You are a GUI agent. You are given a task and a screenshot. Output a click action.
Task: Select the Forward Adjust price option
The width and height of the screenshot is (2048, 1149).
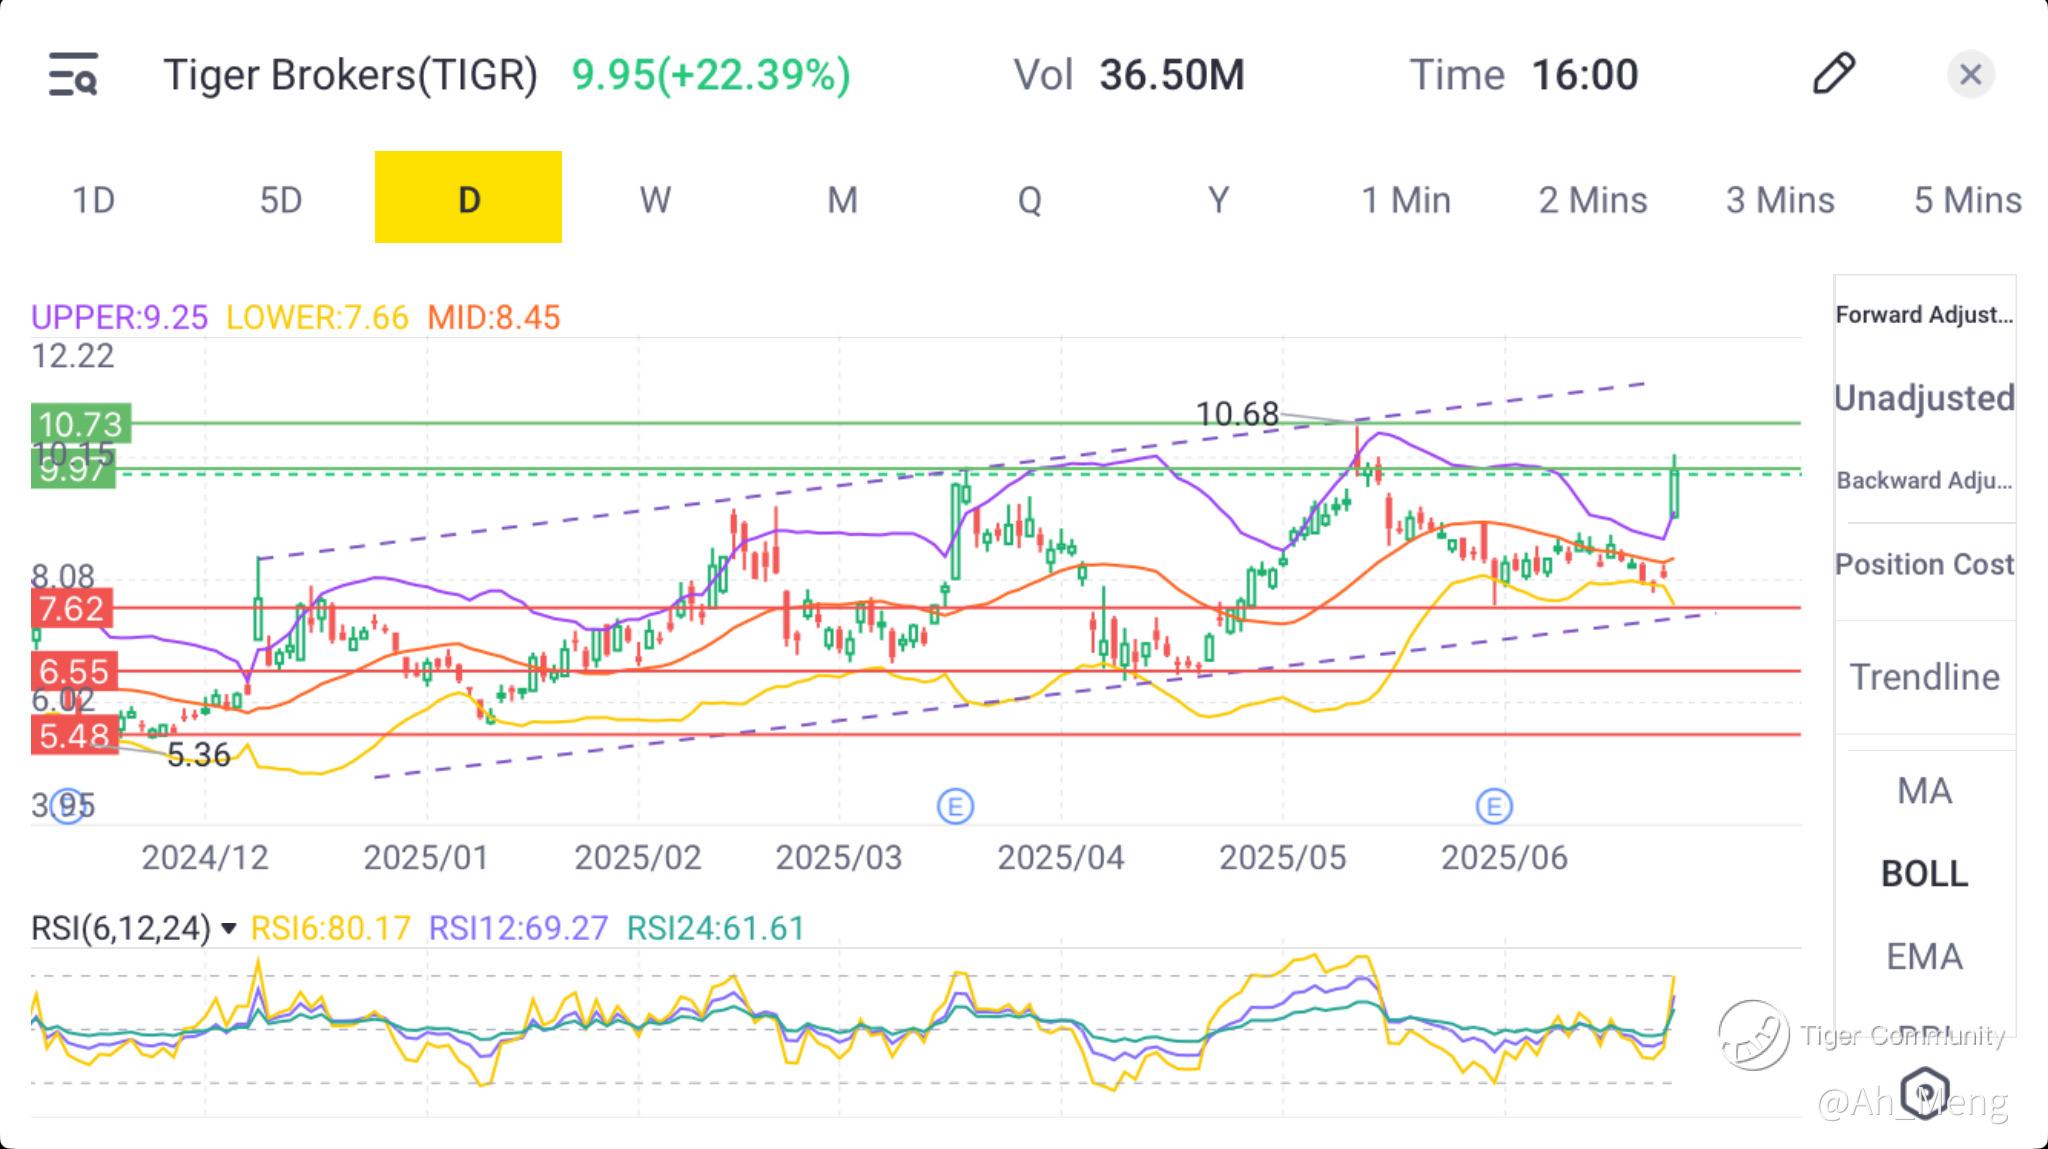[1924, 315]
